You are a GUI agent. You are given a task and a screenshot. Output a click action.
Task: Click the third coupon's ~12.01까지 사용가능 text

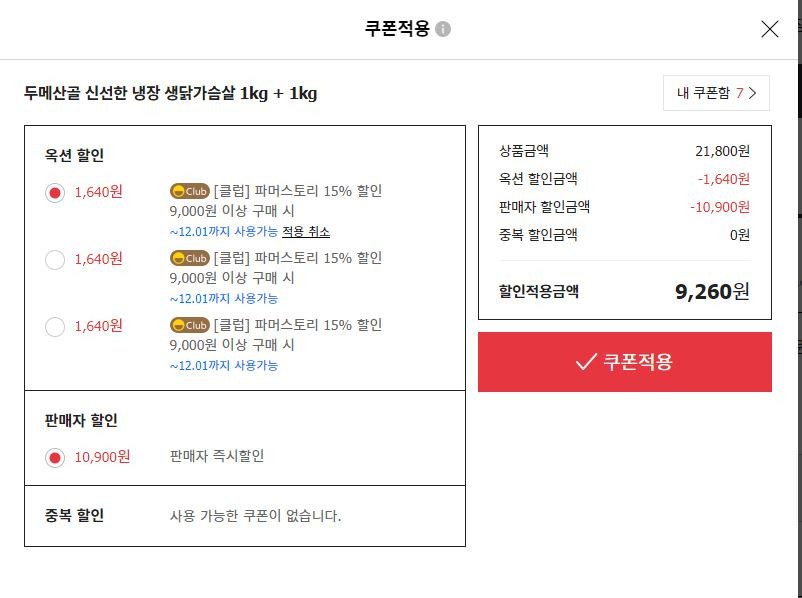coord(224,366)
